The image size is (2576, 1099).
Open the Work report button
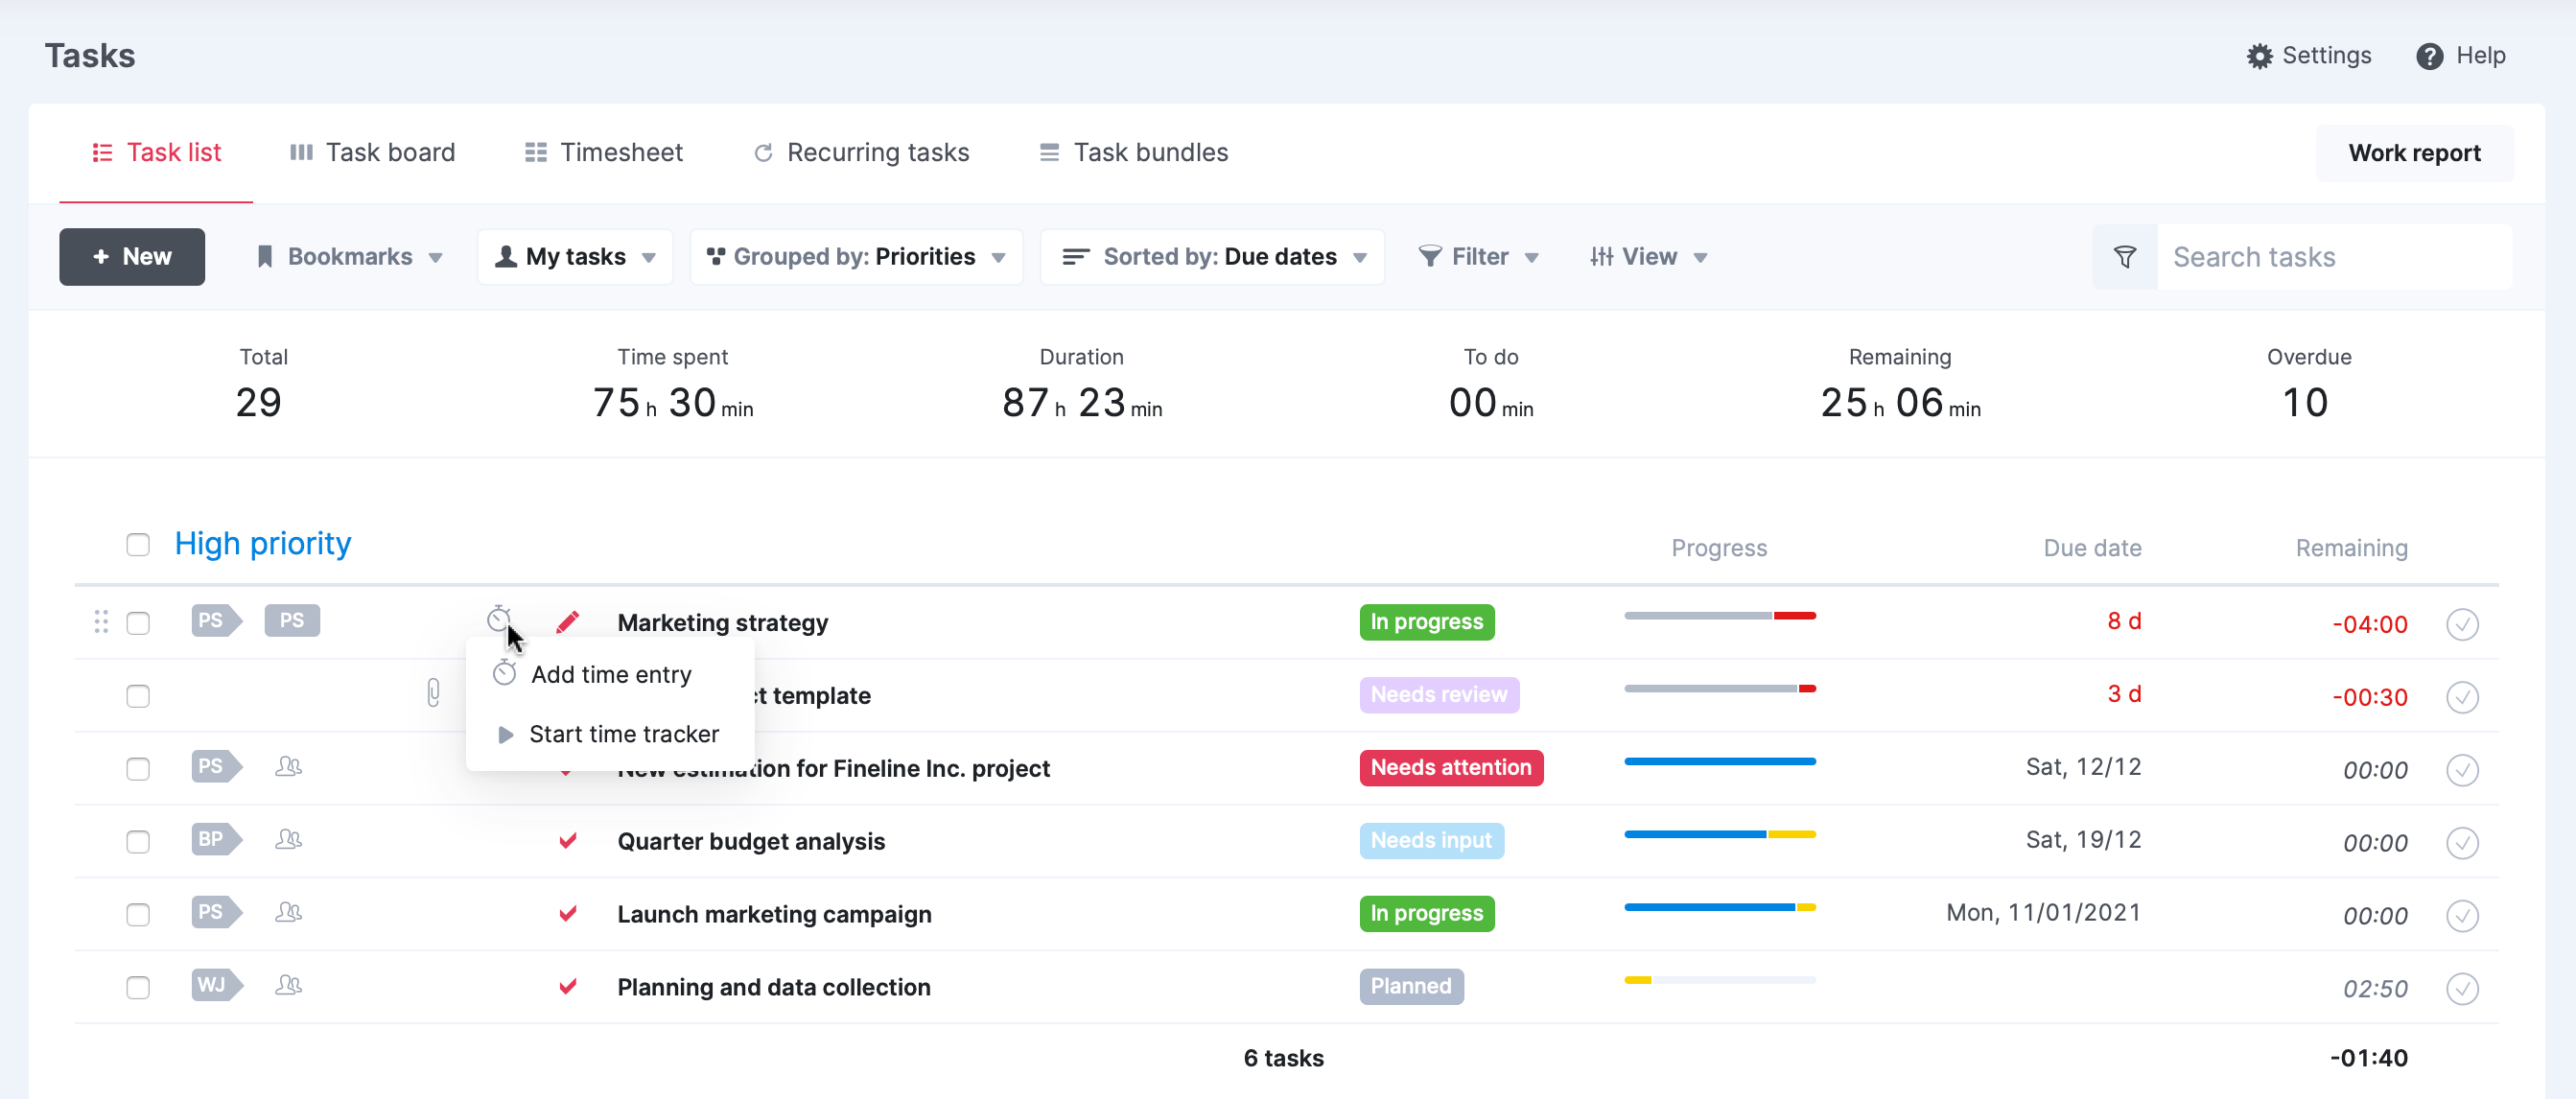click(2414, 153)
